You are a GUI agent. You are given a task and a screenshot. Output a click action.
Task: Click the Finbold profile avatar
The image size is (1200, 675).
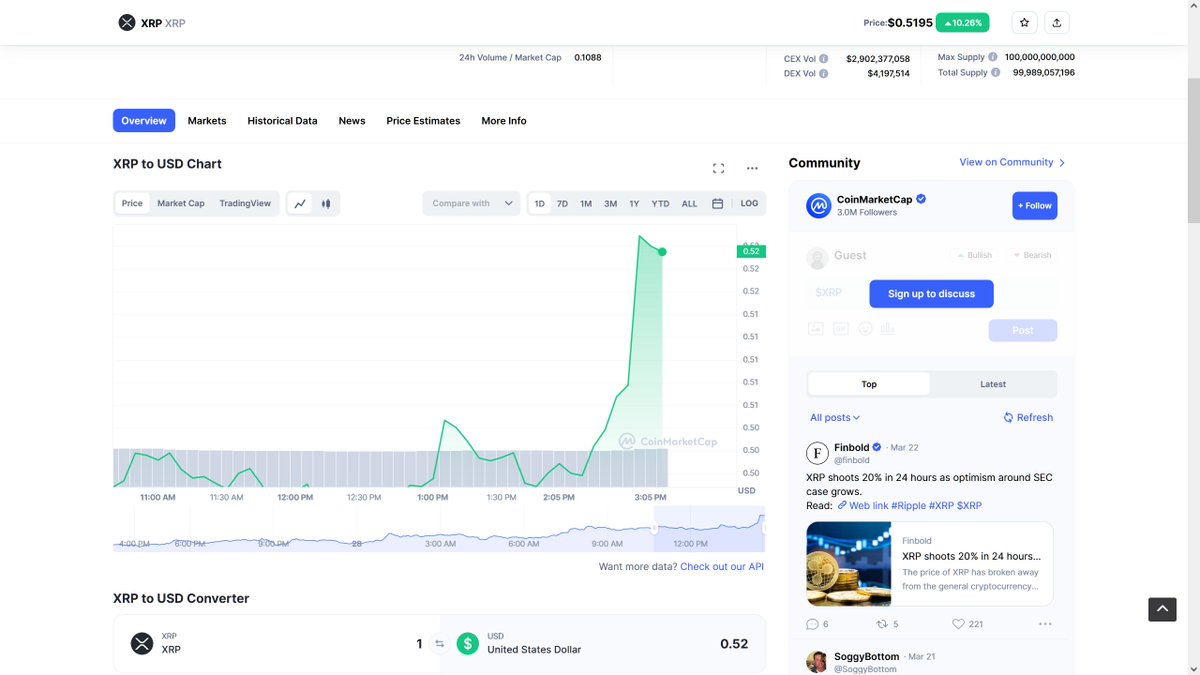pyautogui.click(x=817, y=453)
